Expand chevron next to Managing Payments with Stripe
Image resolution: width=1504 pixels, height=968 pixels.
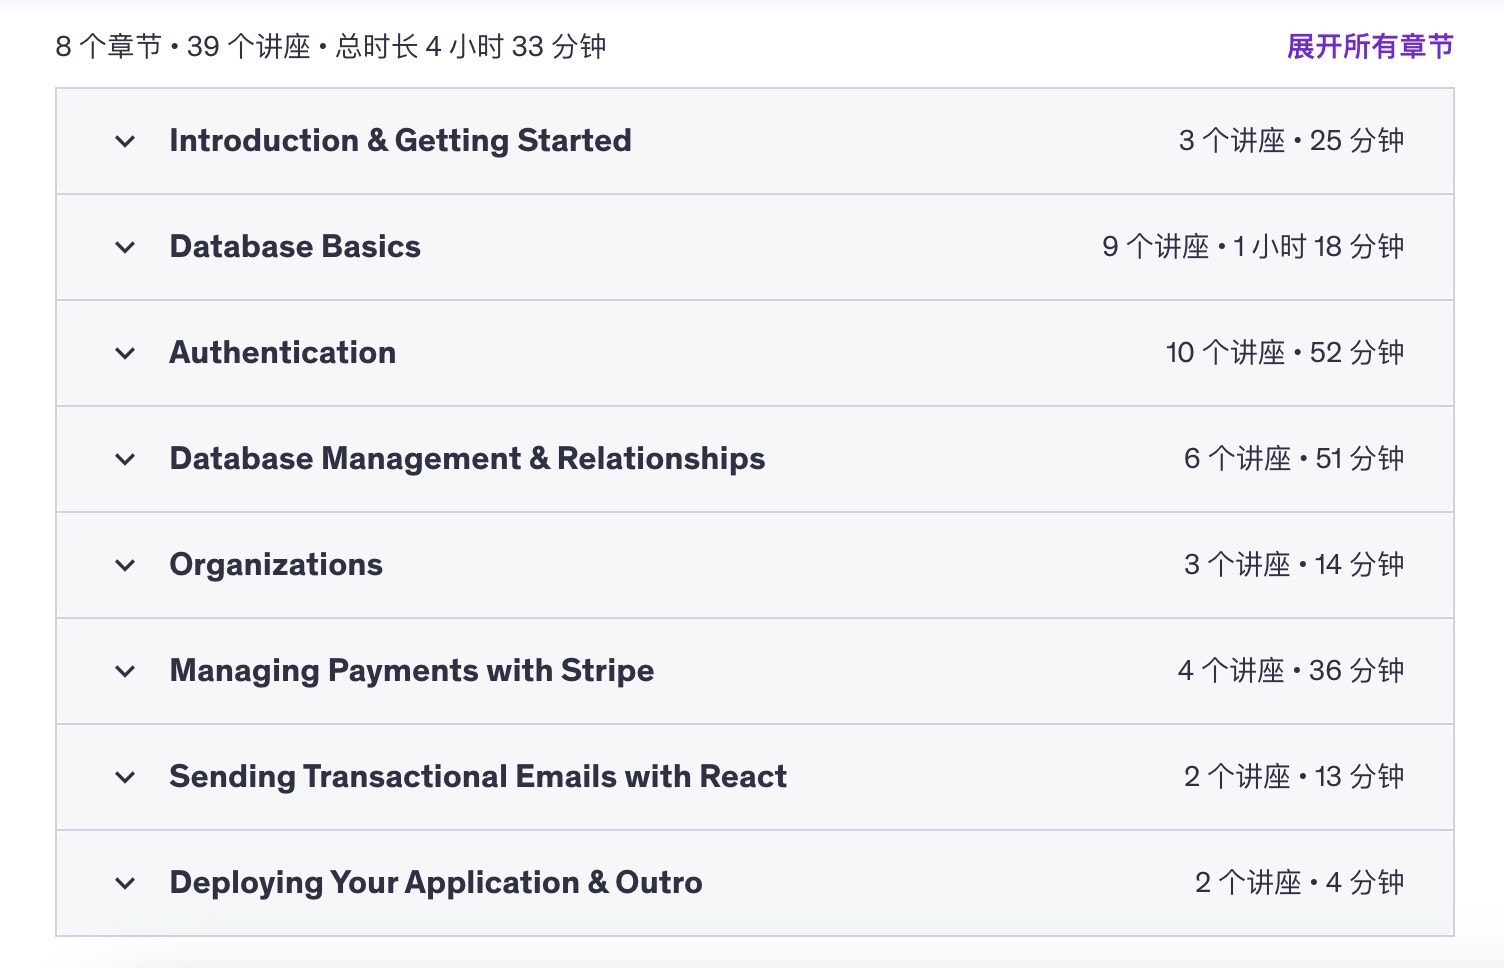[x=125, y=671]
